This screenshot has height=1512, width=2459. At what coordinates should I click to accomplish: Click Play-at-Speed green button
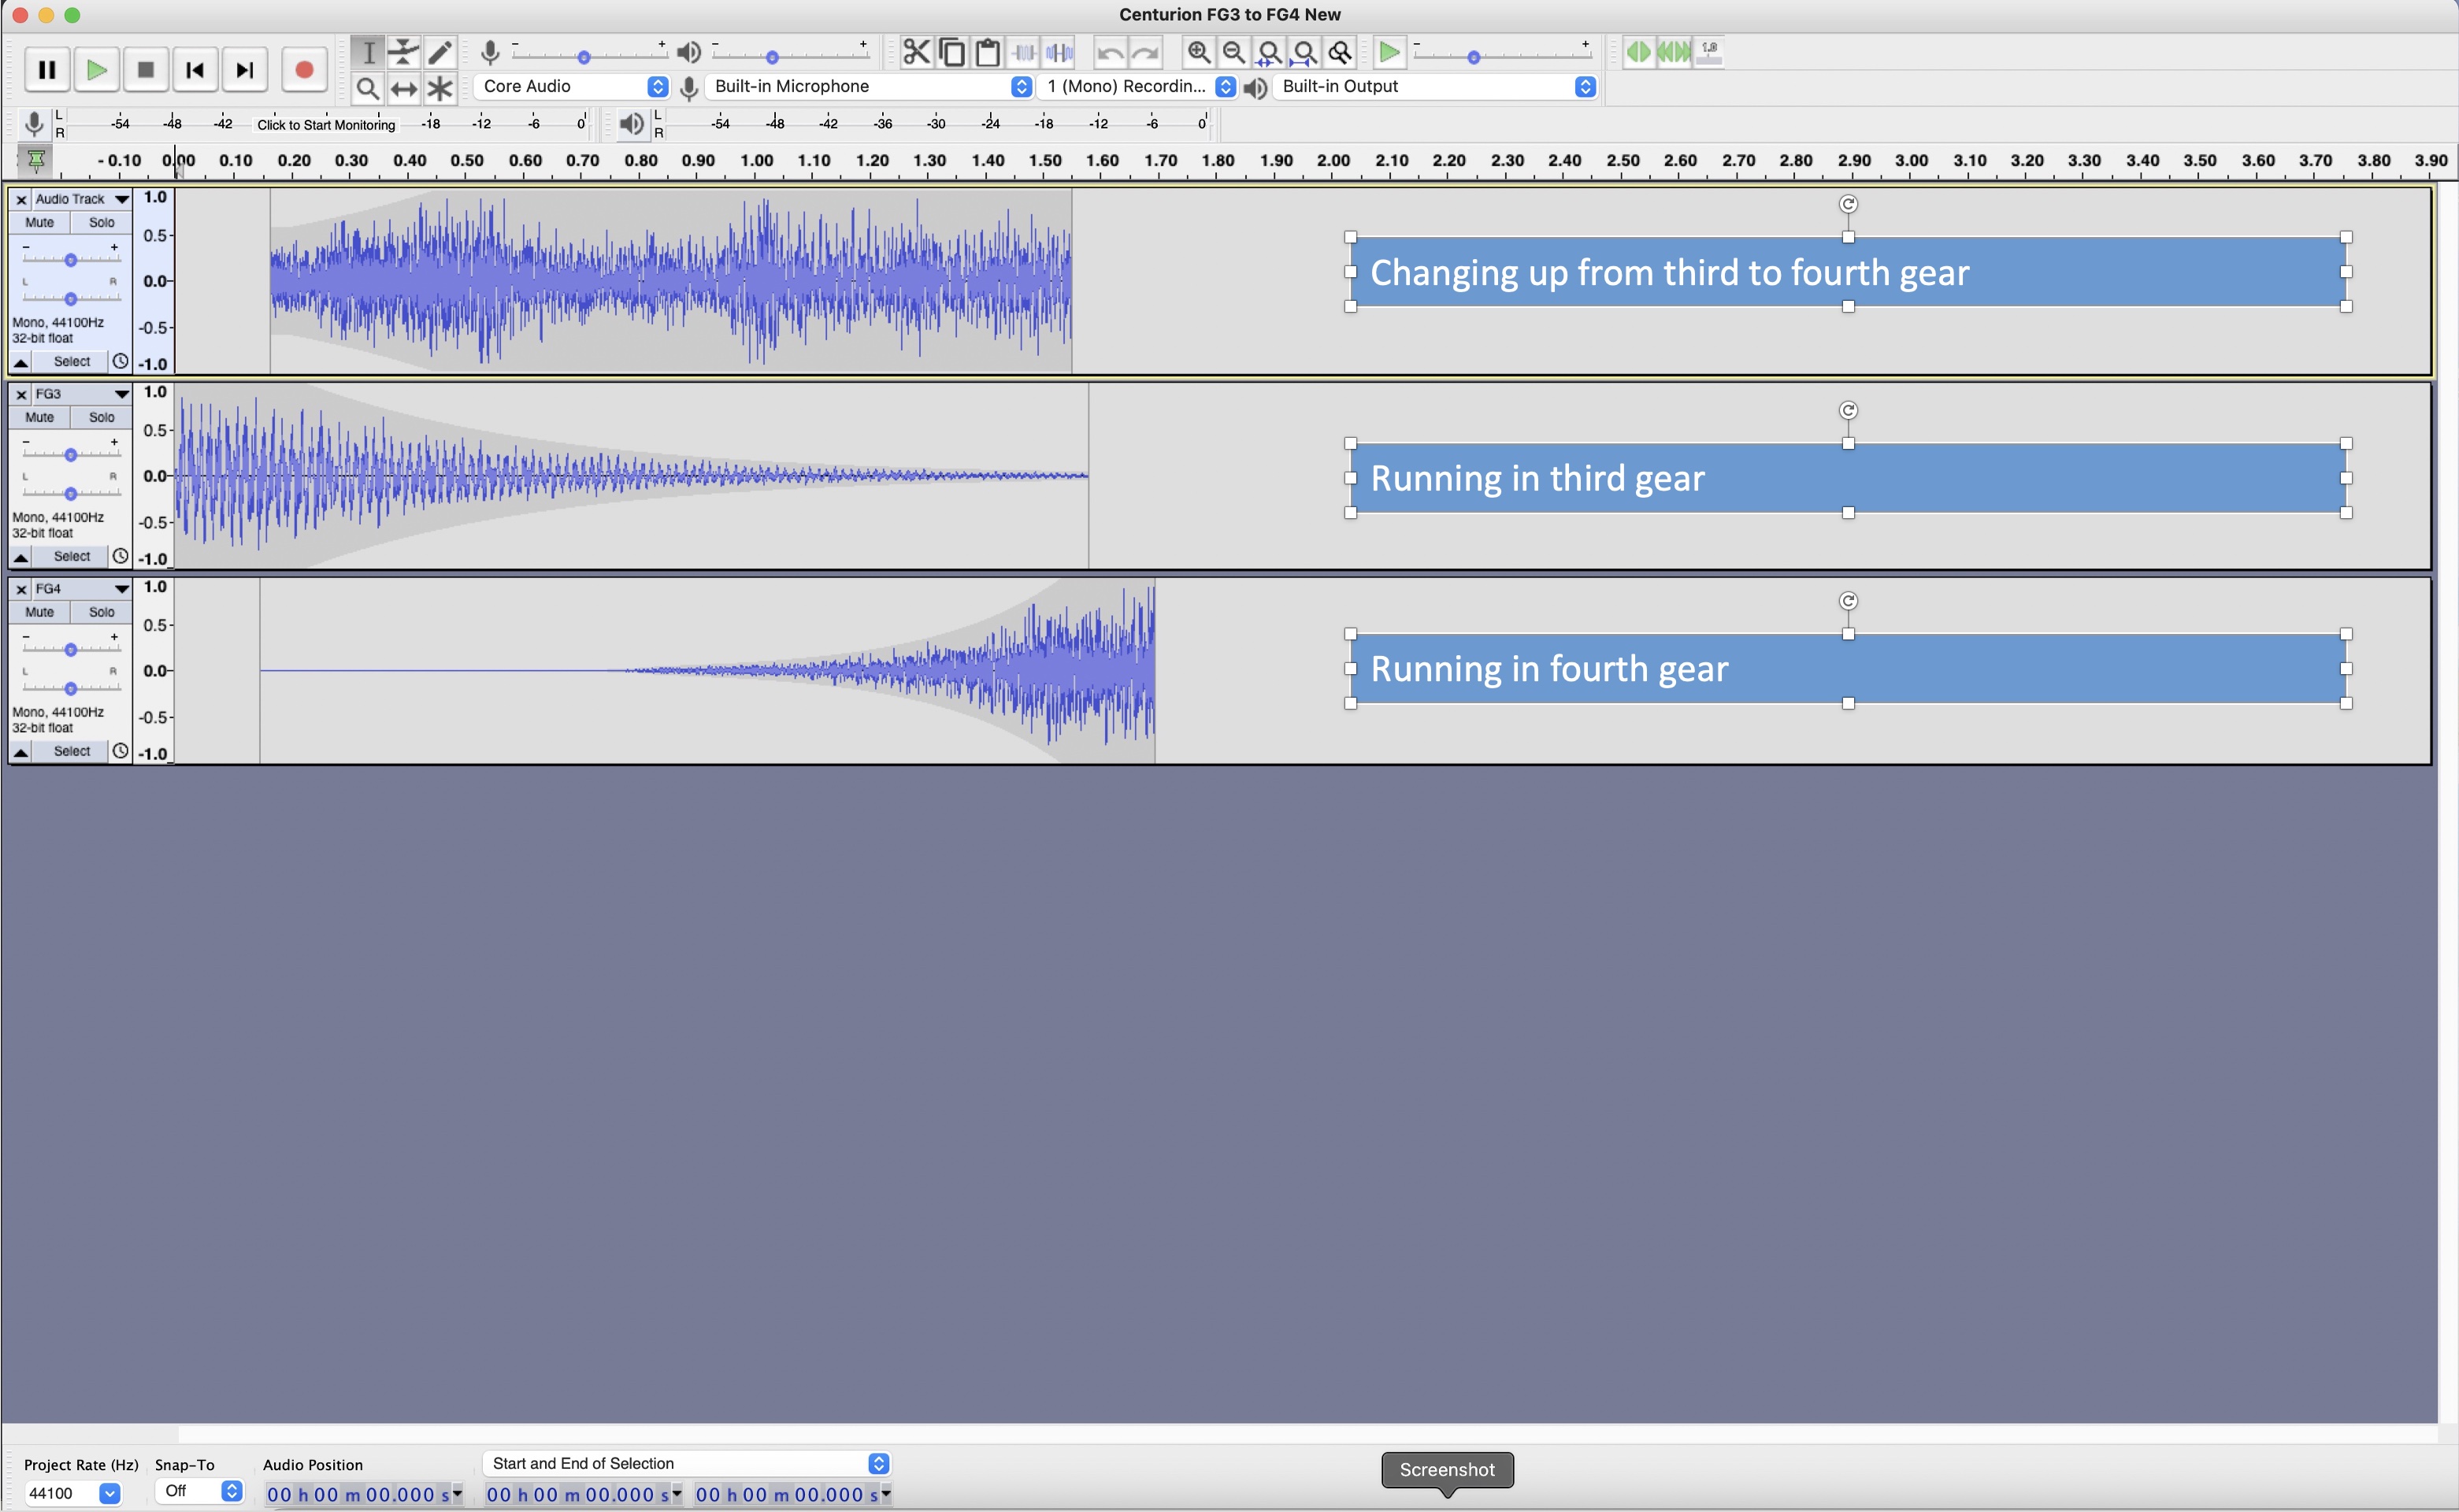pos(1389,52)
